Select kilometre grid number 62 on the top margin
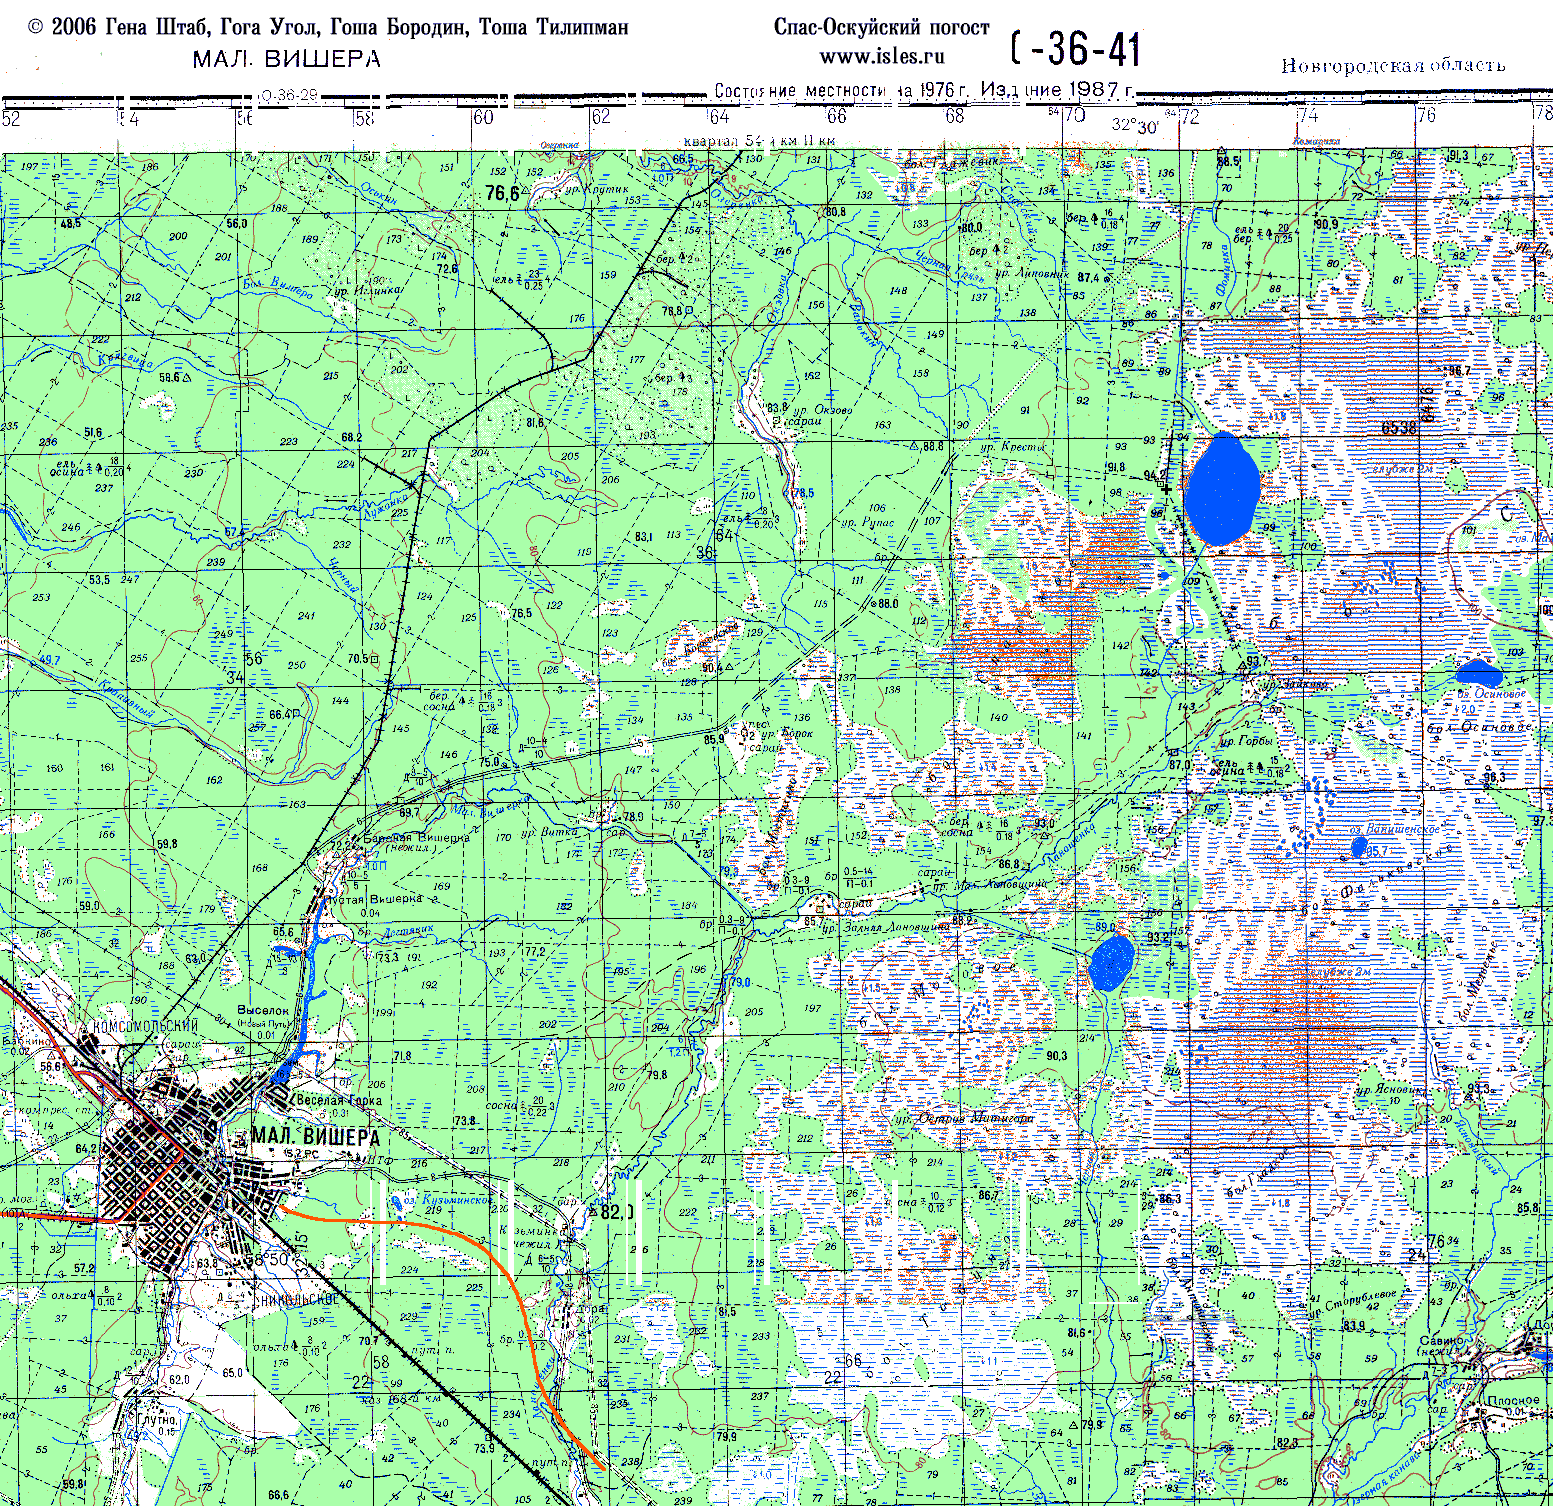Screen dimensions: 1553x1506 pos(601,116)
